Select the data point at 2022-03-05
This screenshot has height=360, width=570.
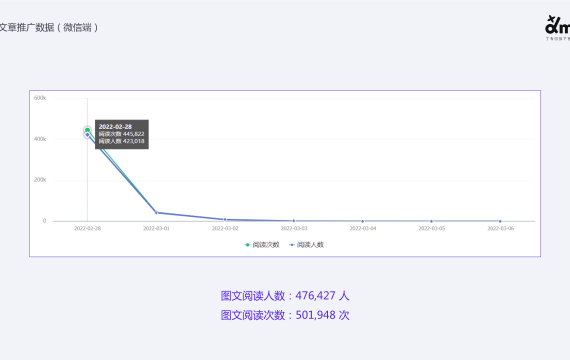(431, 221)
